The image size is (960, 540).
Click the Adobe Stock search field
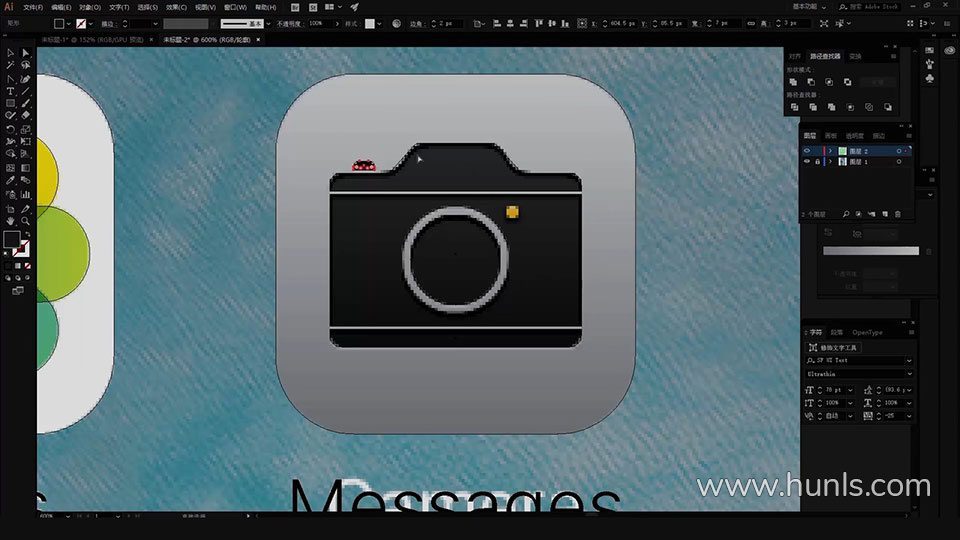872,7
